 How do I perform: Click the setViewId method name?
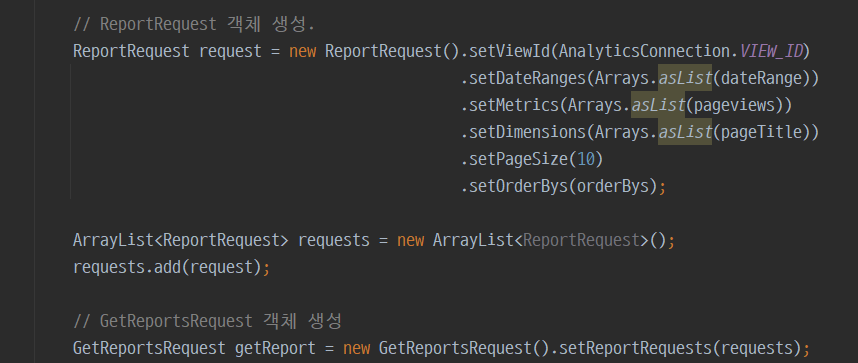pos(510,51)
